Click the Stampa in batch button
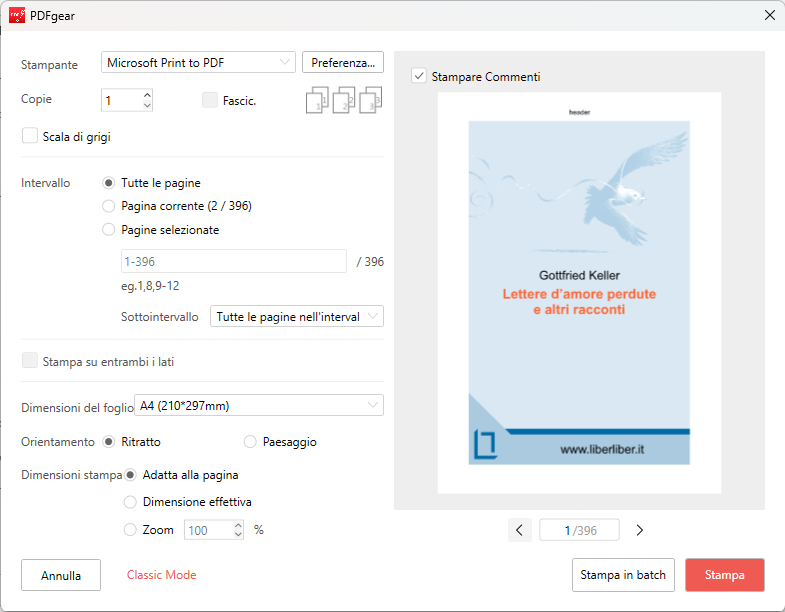This screenshot has width=785, height=612. point(623,575)
